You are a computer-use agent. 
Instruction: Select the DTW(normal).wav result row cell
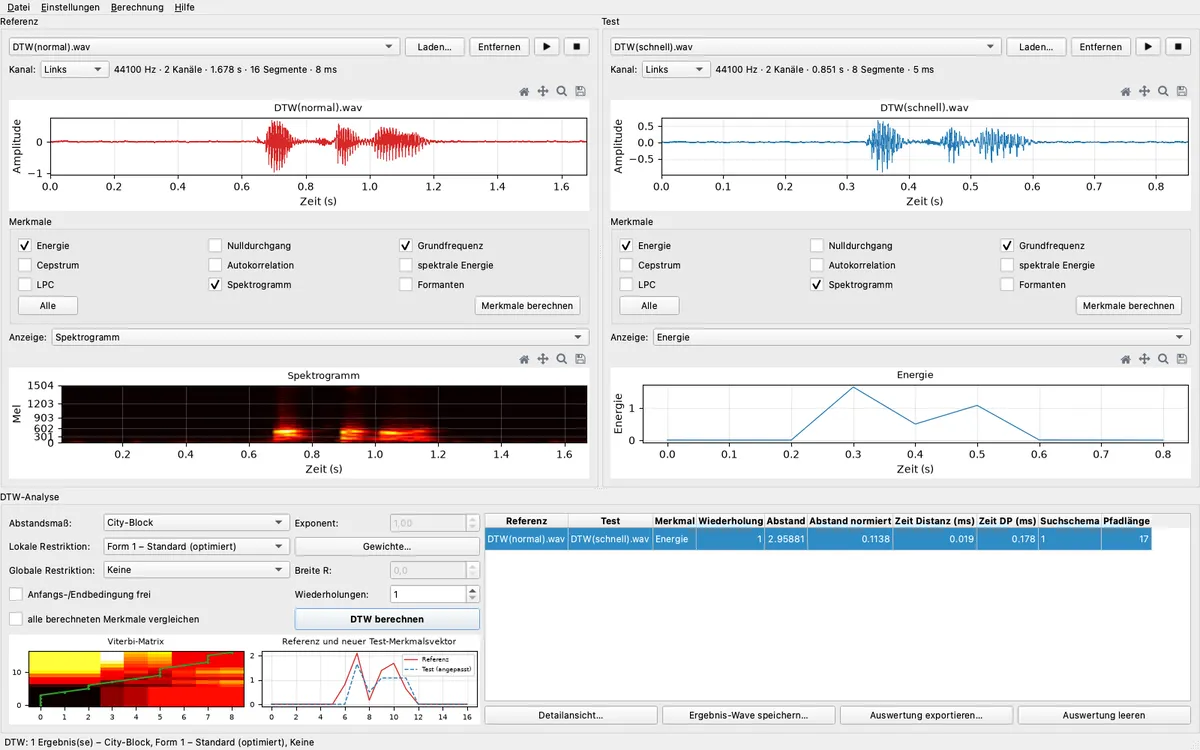coord(526,539)
